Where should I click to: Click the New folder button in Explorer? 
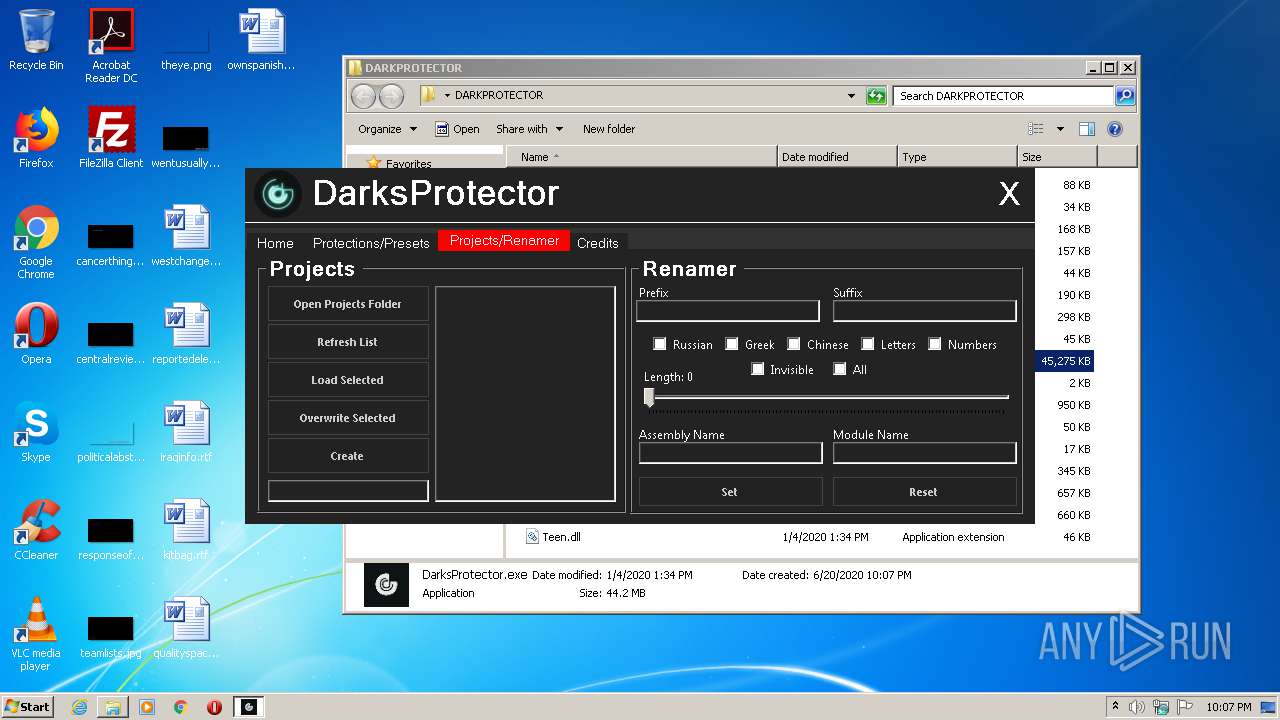click(609, 129)
